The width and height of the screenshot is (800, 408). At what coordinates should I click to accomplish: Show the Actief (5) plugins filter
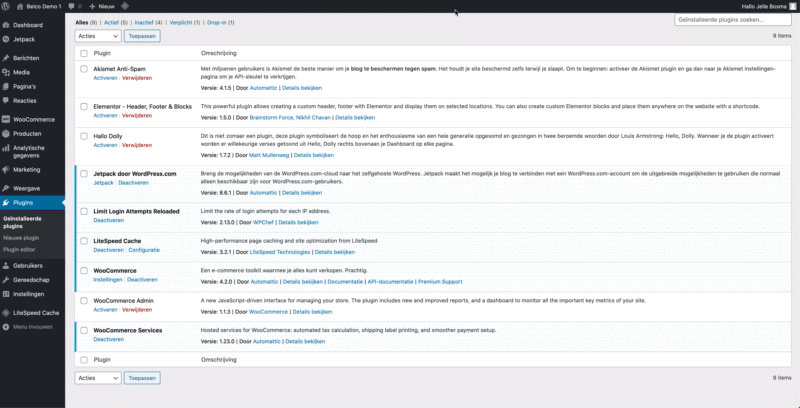pyautogui.click(x=115, y=23)
